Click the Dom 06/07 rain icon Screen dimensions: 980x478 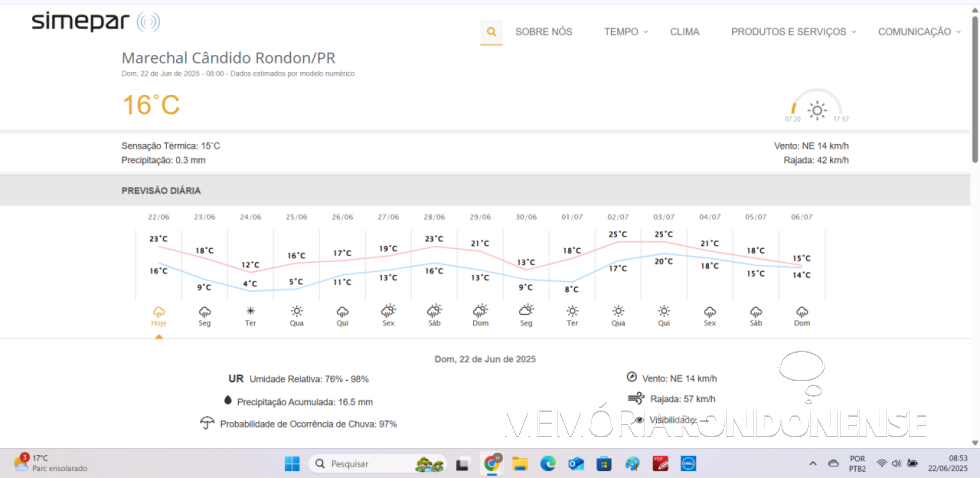click(x=802, y=310)
